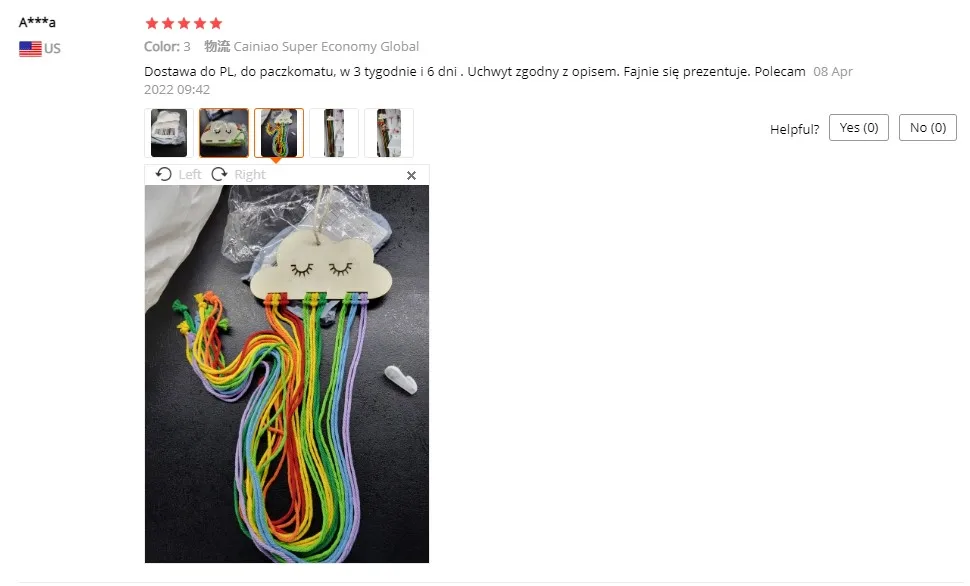Click the Right rotate label
Image resolution: width=970 pixels, height=586 pixels.
250,175
